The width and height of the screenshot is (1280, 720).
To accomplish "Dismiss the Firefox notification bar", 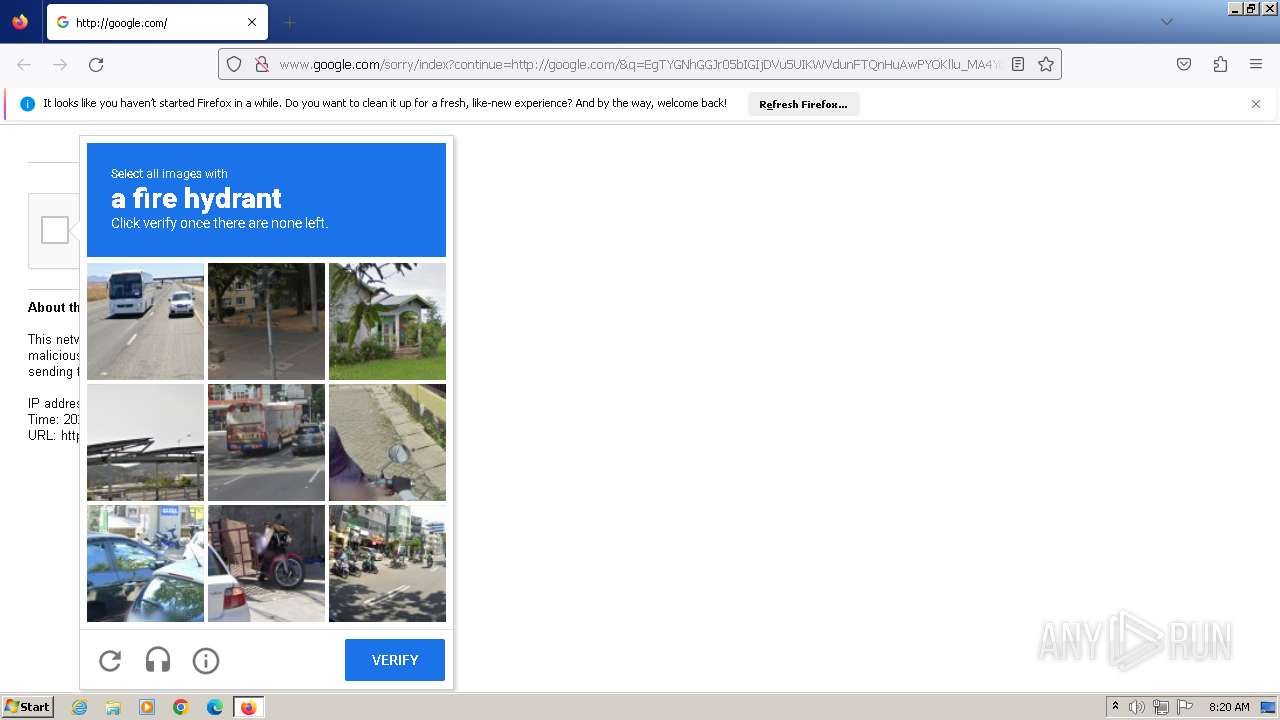I will pos(1256,104).
